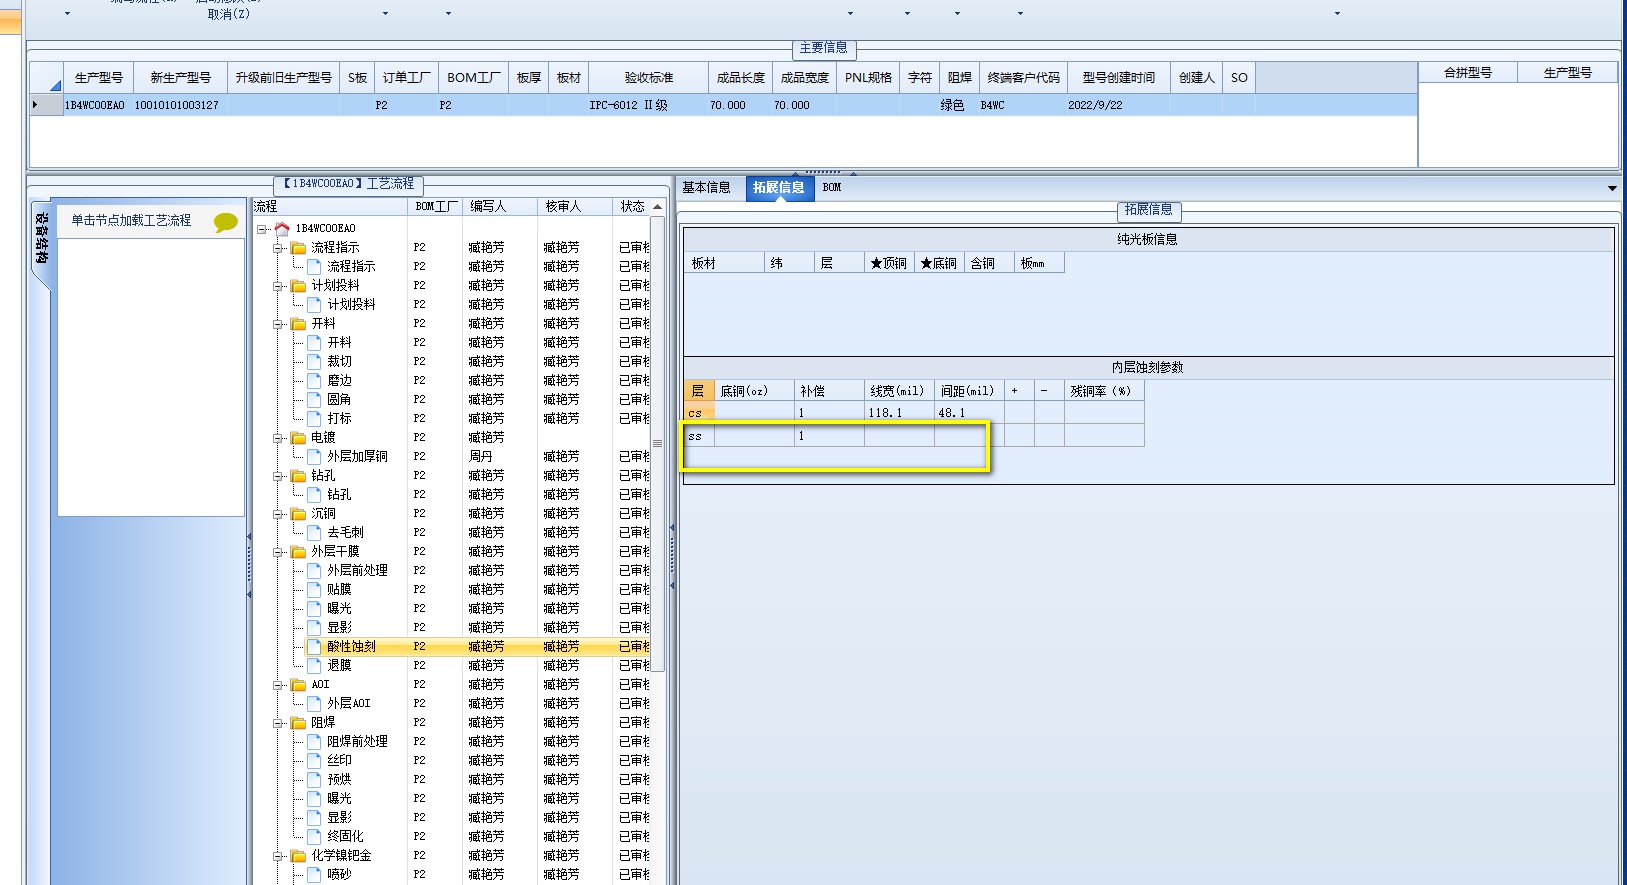Click the 计划投料 folder icon
Image resolution: width=1627 pixels, height=885 pixels.
coord(298,286)
